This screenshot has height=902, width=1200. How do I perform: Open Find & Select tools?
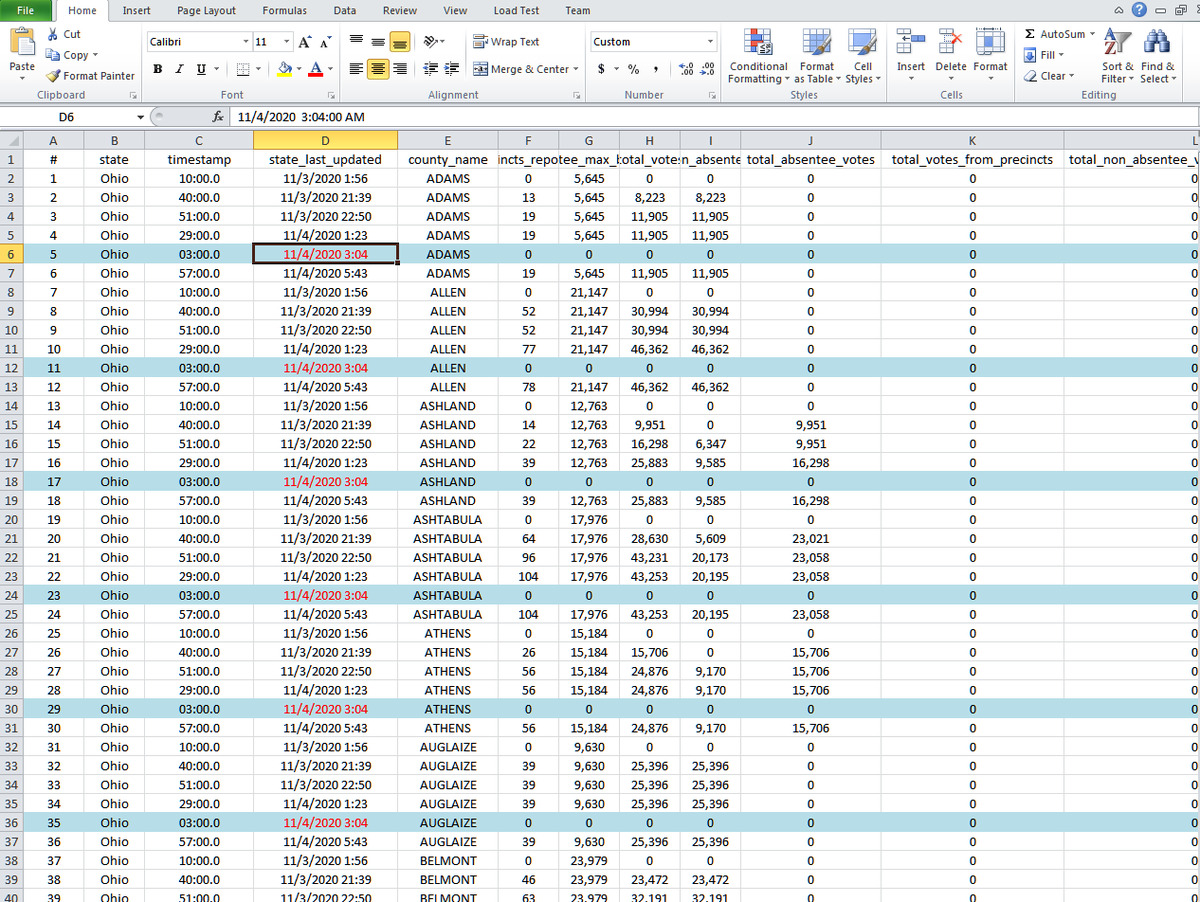(x=1157, y=56)
